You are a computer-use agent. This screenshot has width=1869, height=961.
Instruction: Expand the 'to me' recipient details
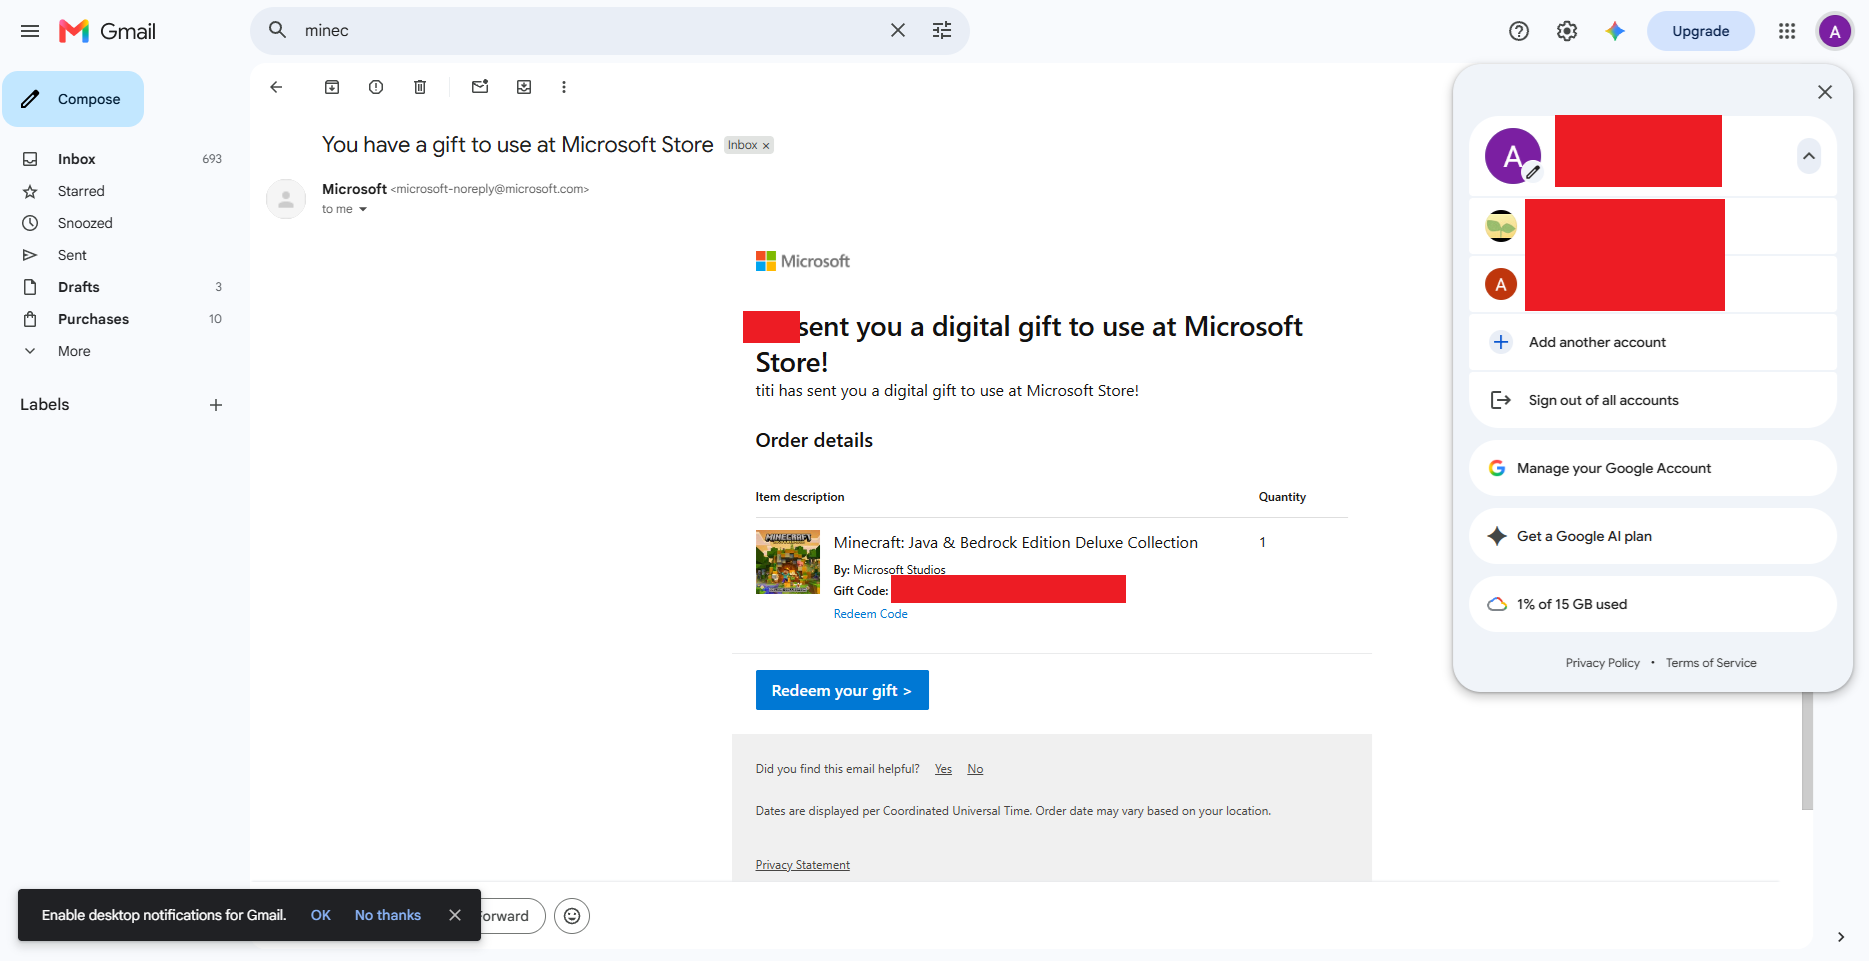pos(363,210)
